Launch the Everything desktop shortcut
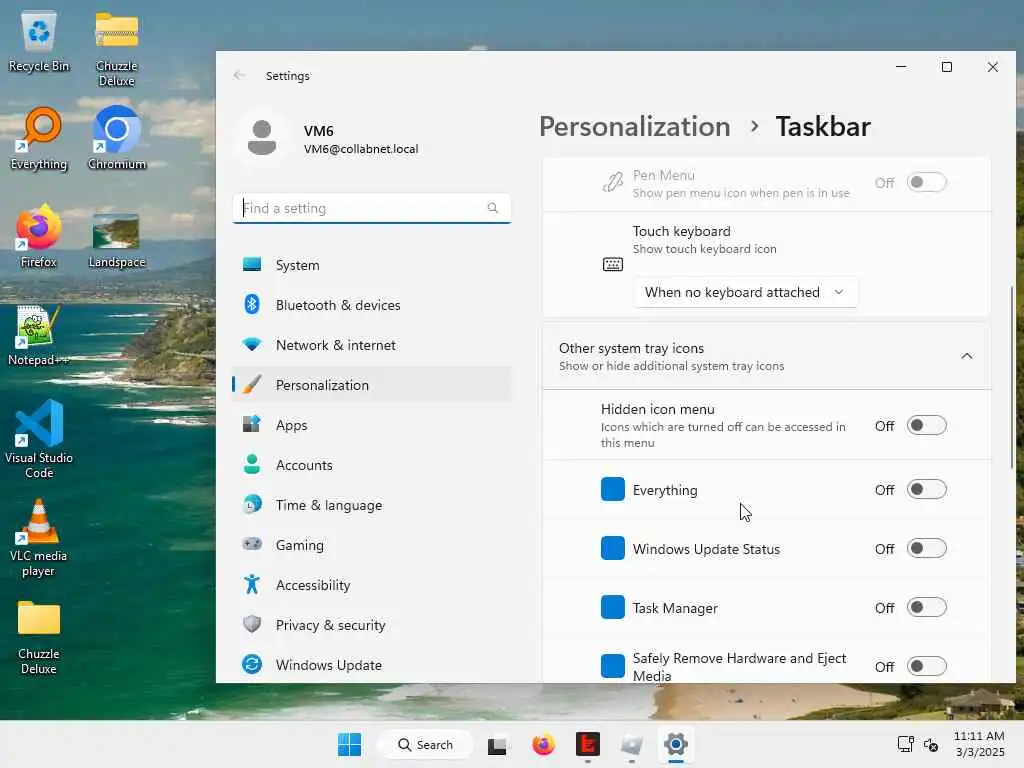The width and height of the screenshot is (1024, 768). click(39, 139)
